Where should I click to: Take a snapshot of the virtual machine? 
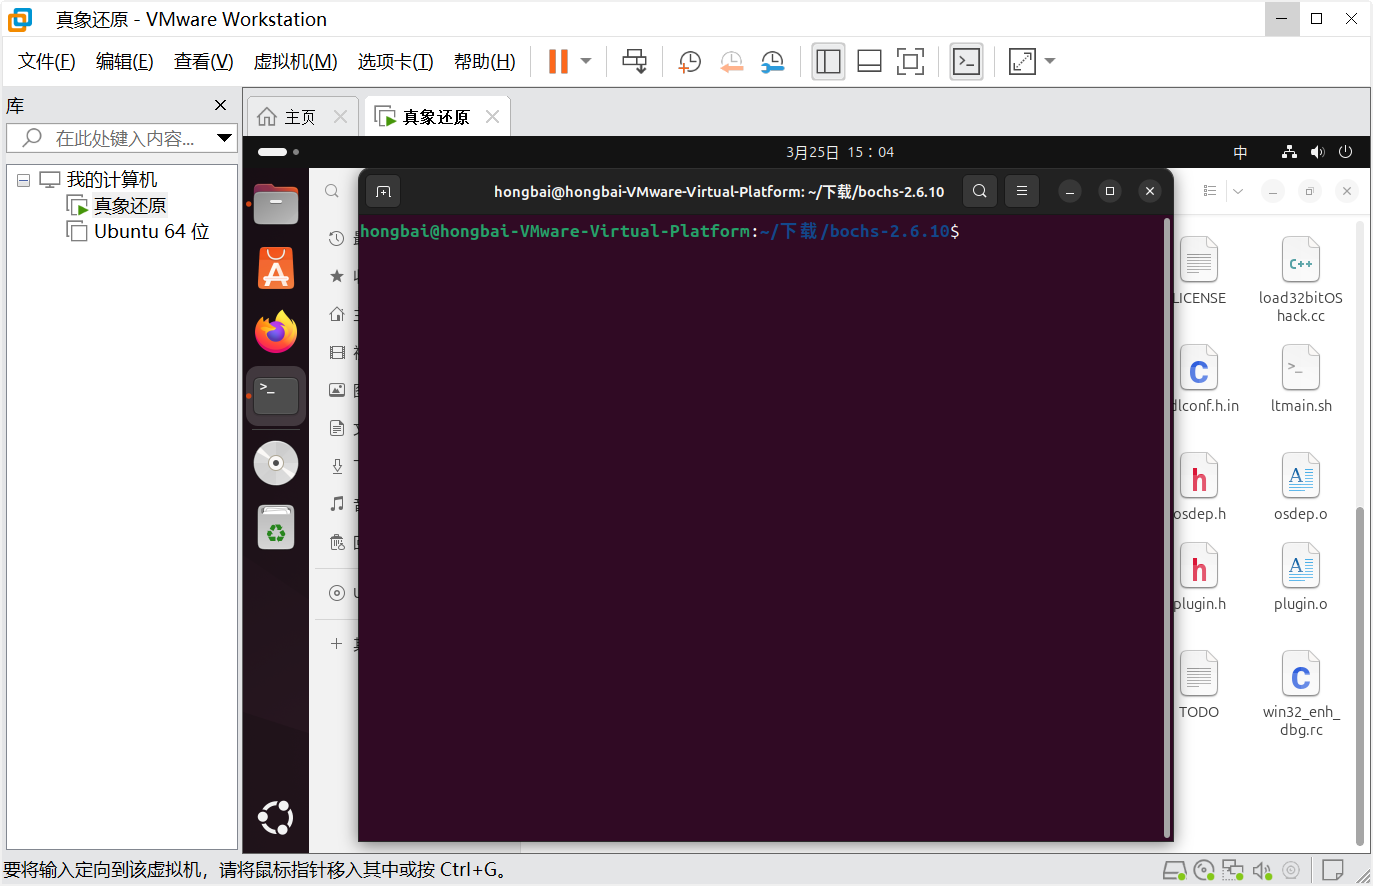tap(689, 62)
